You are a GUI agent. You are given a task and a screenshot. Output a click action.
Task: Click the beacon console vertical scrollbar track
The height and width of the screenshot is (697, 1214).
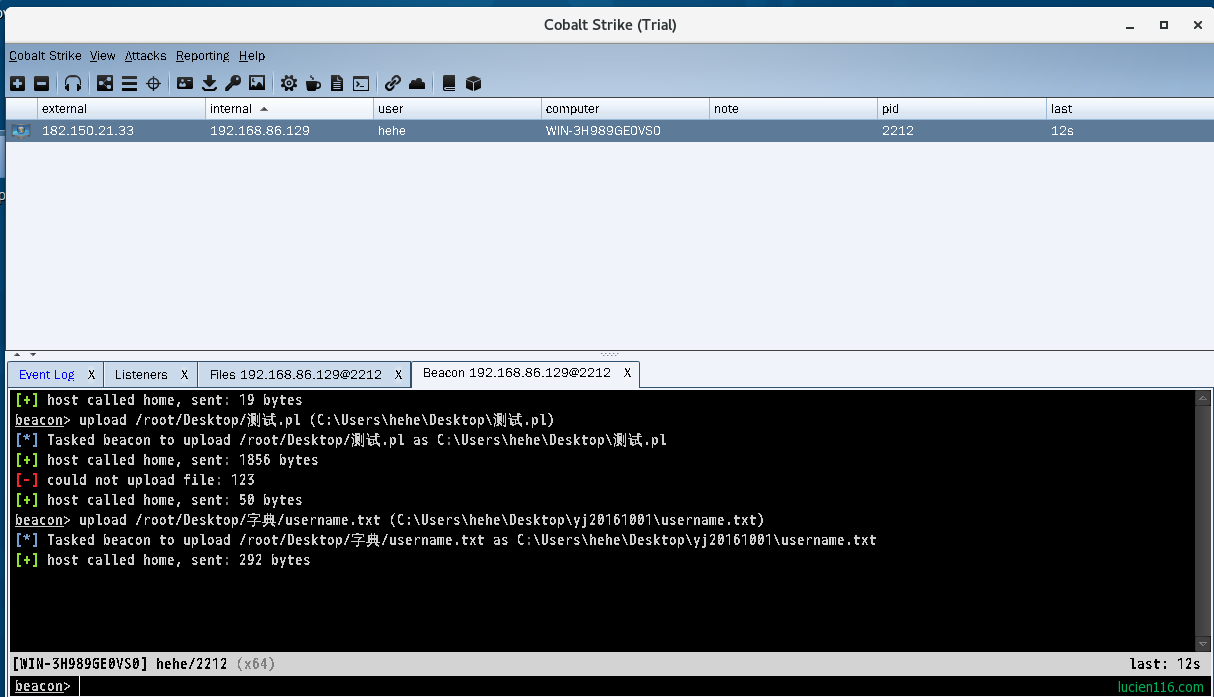click(x=1203, y=520)
